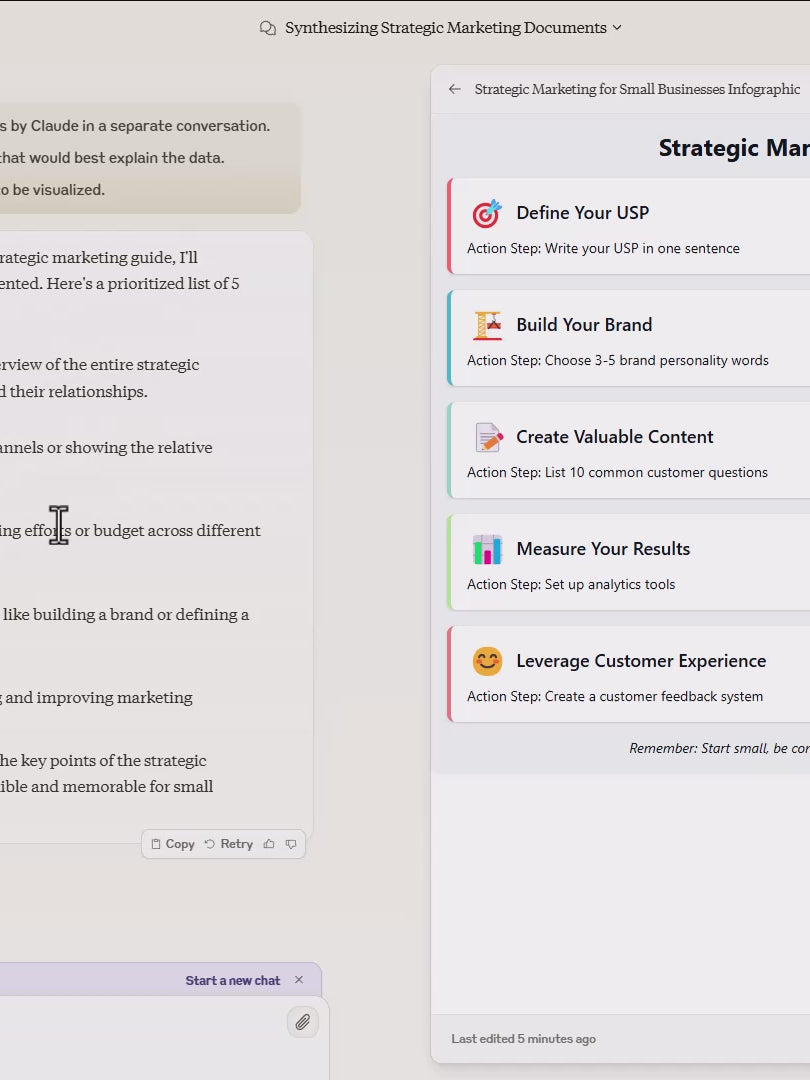Click the memo icon on Create Valuable Content

tap(487, 437)
